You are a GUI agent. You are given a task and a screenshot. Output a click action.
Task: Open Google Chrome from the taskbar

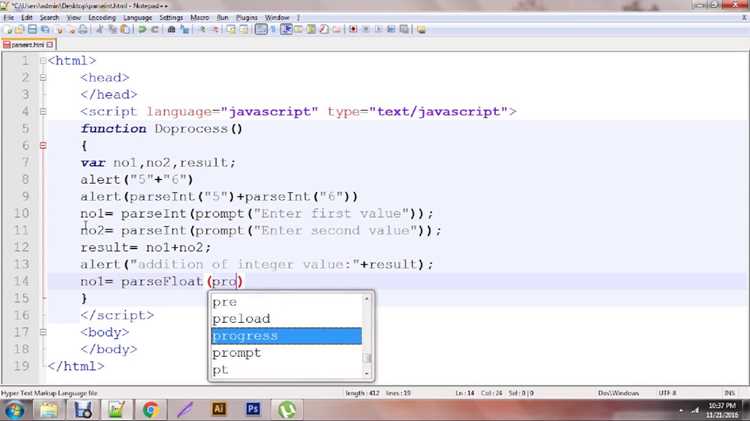tap(150, 410)
